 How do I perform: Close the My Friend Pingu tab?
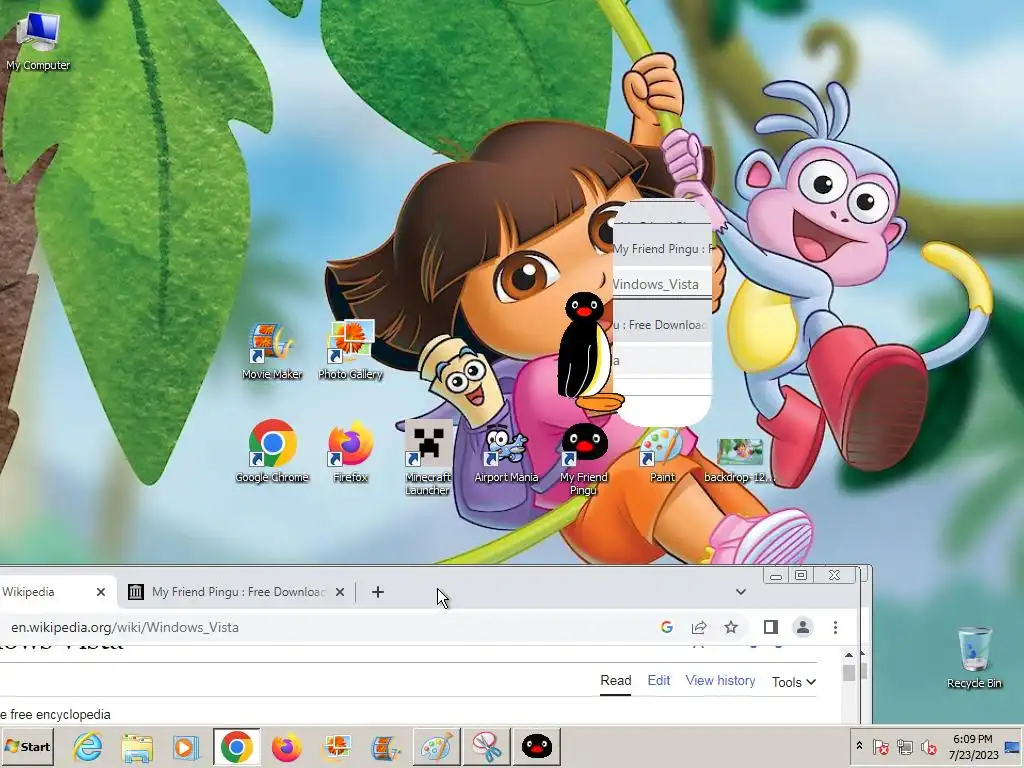pos(340,592)
